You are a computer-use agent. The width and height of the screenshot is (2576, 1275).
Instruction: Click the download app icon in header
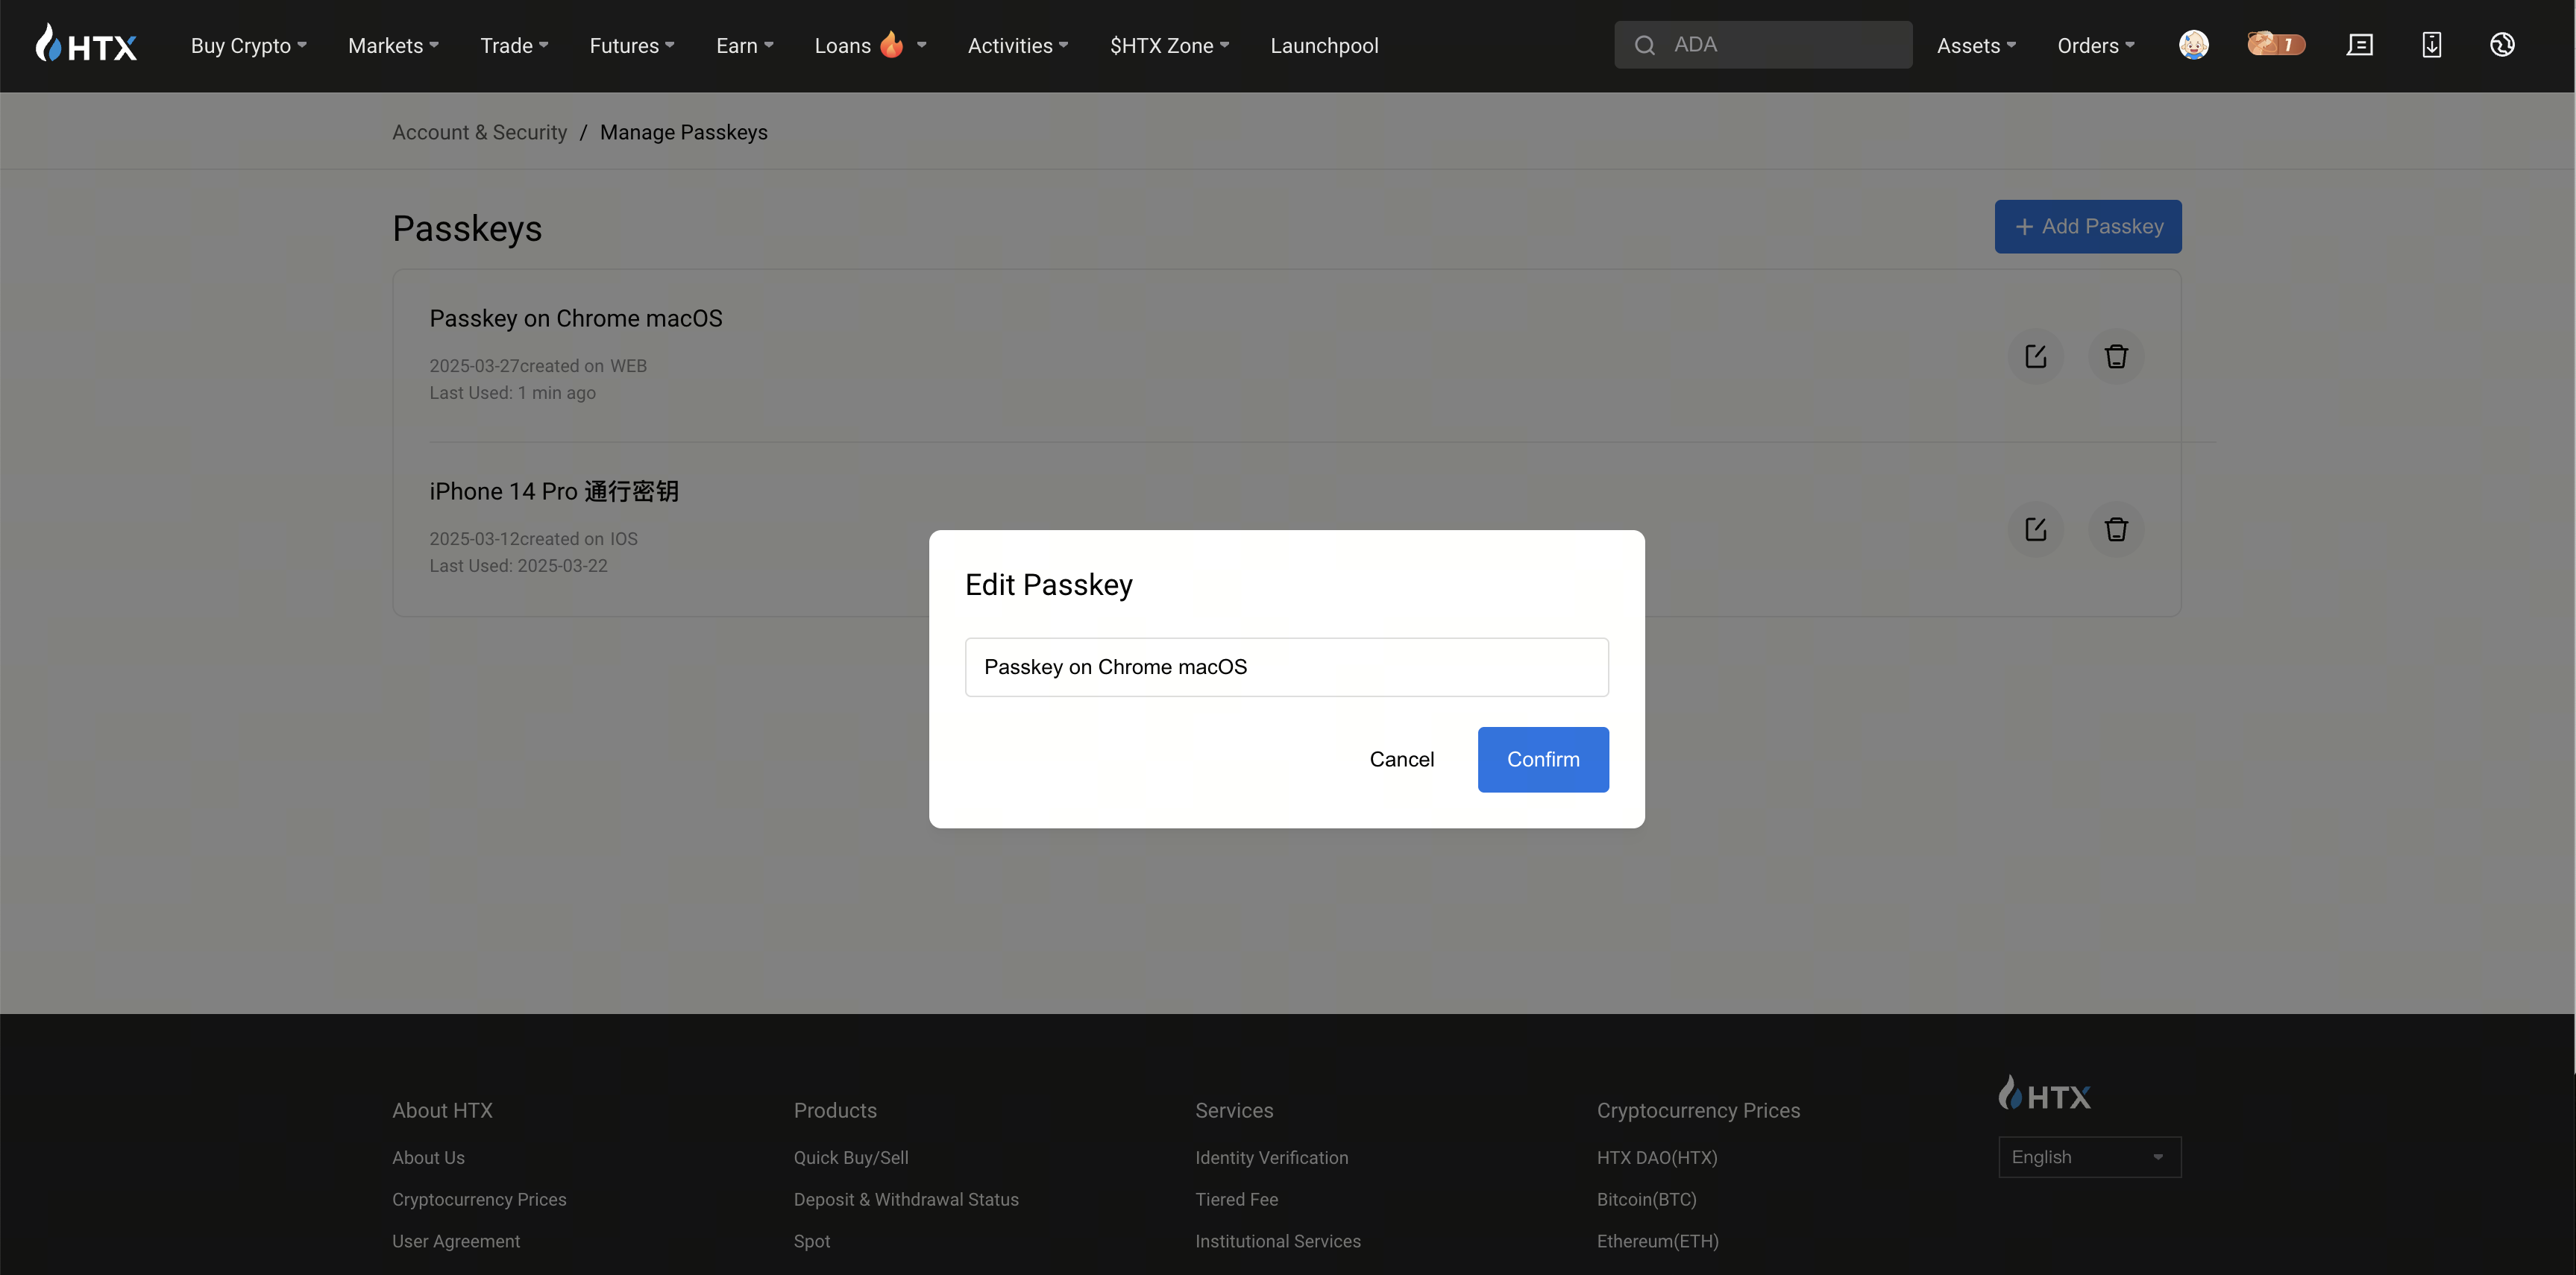(2431, 45)
